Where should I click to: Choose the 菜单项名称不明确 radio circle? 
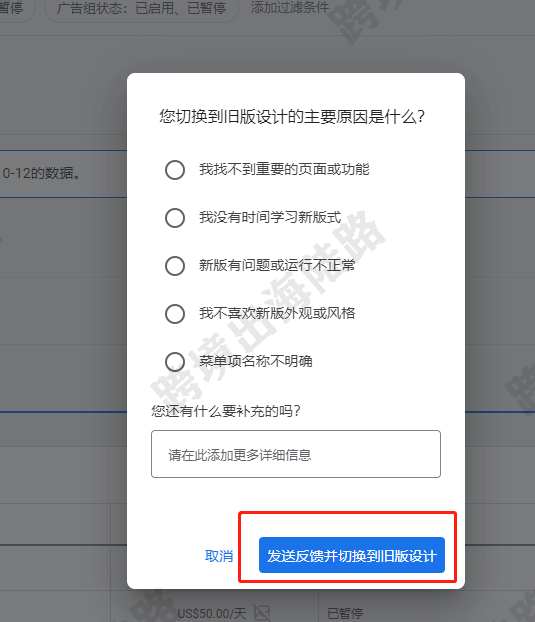[x=175, y=362]
